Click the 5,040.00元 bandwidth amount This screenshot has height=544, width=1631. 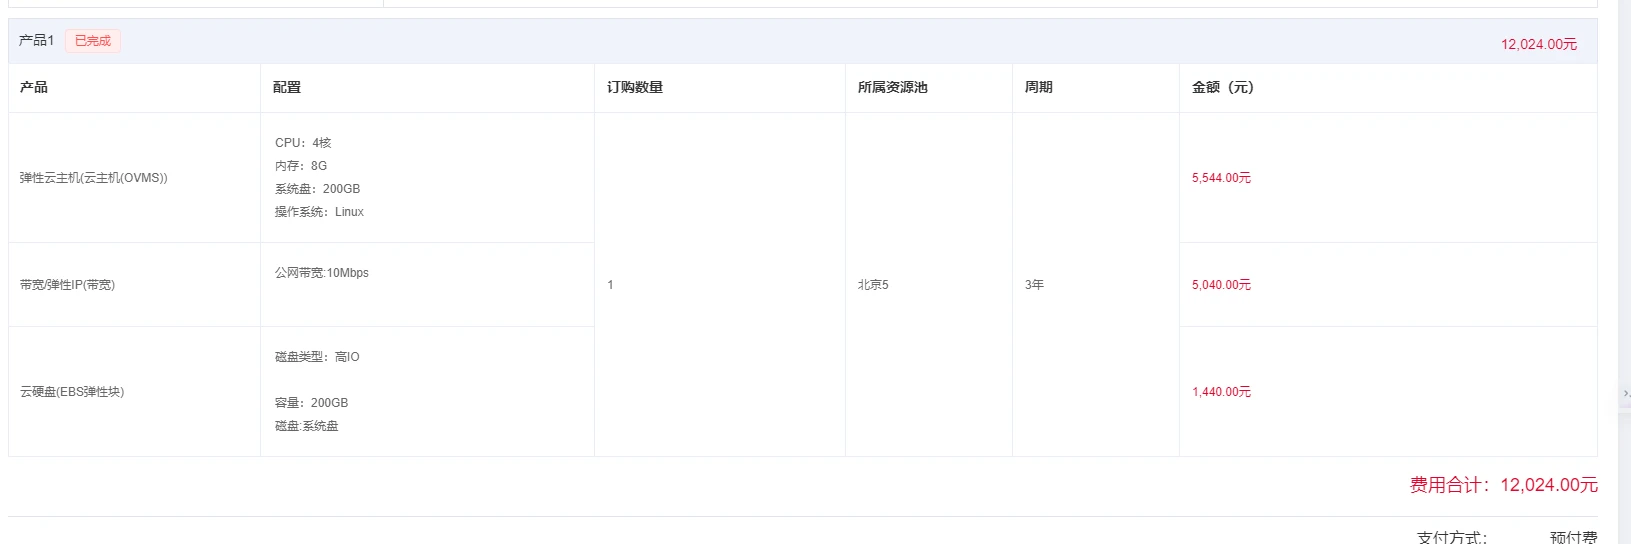(x=1221, y=285)
